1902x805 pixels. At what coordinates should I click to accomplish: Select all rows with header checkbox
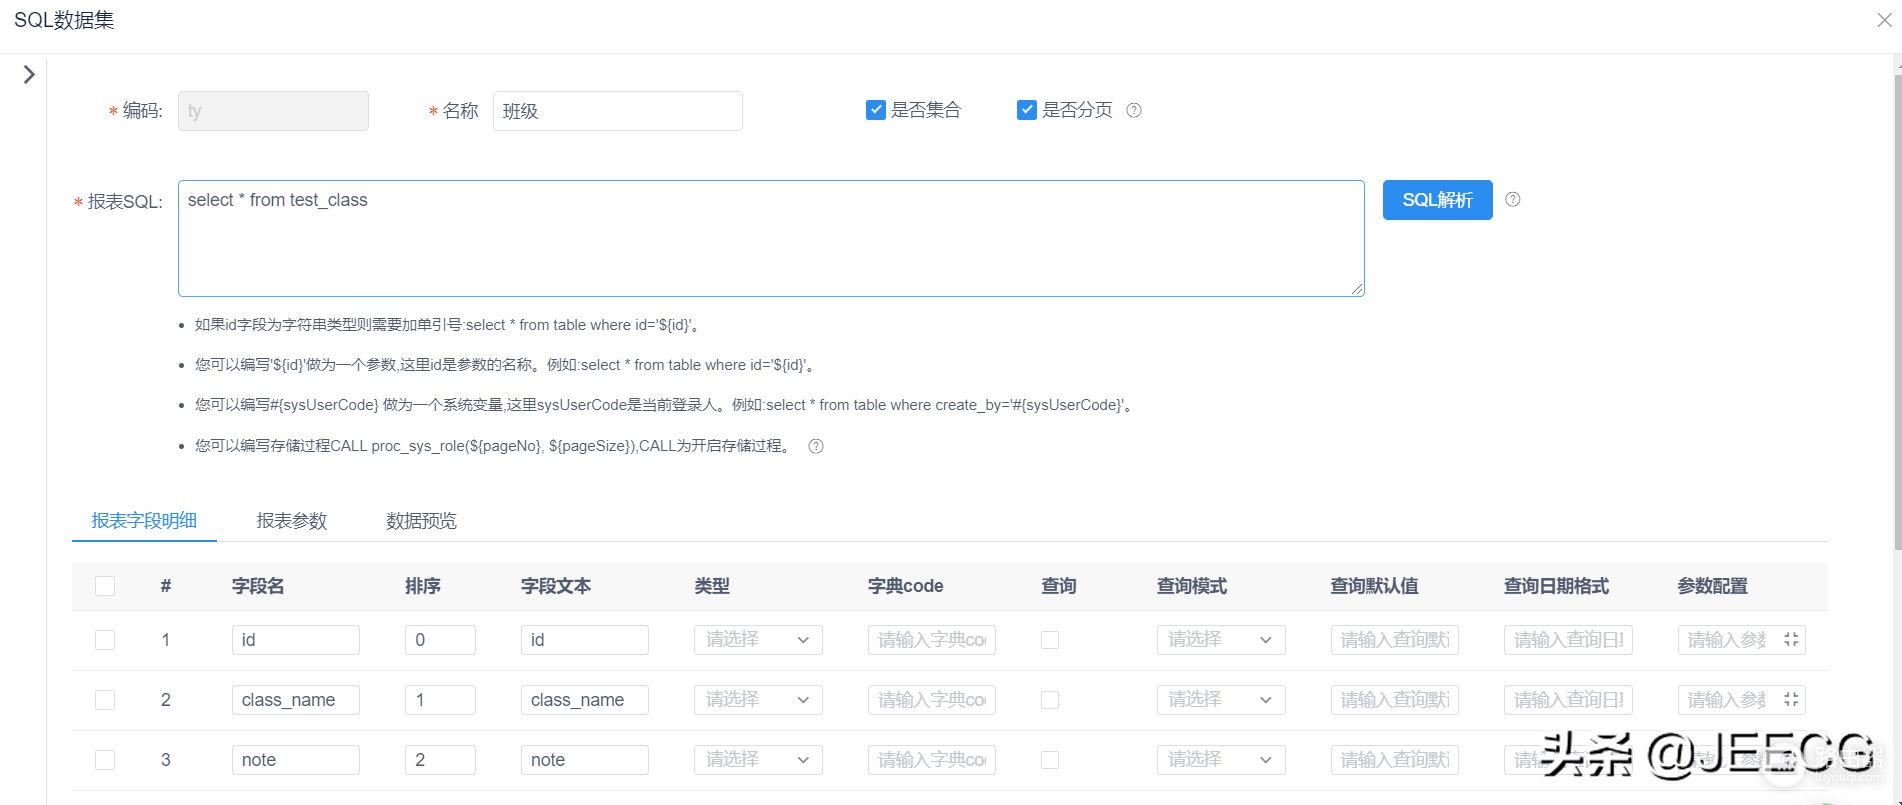(105, 586)
